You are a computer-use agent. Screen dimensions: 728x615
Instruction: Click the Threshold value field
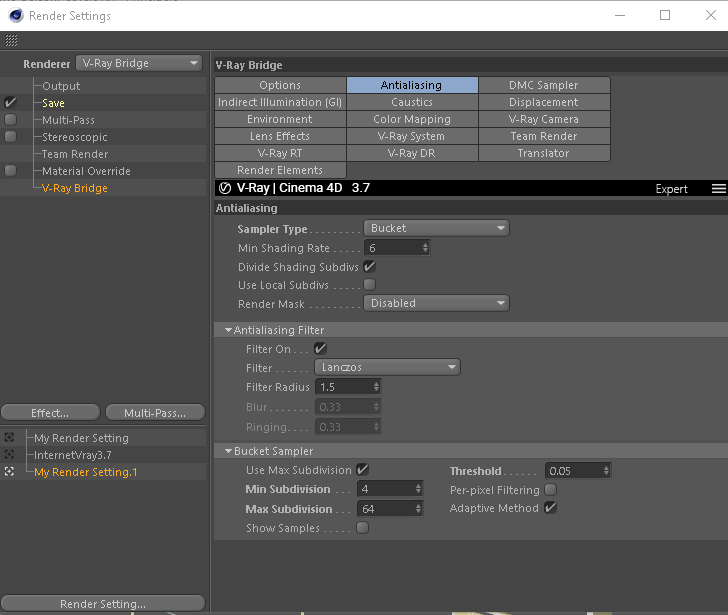click(574, 471)
